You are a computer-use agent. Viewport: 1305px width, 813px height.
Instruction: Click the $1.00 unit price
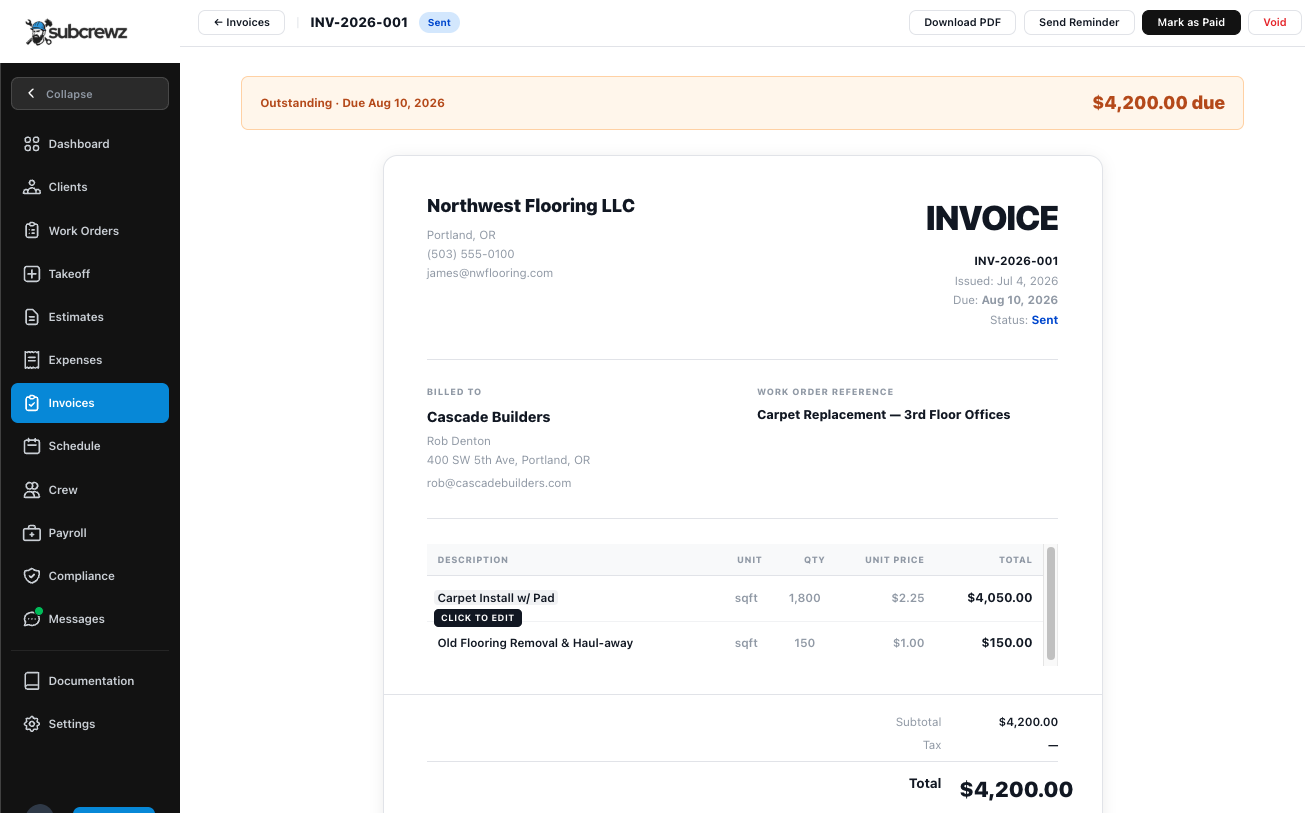(x=909, y=643)
